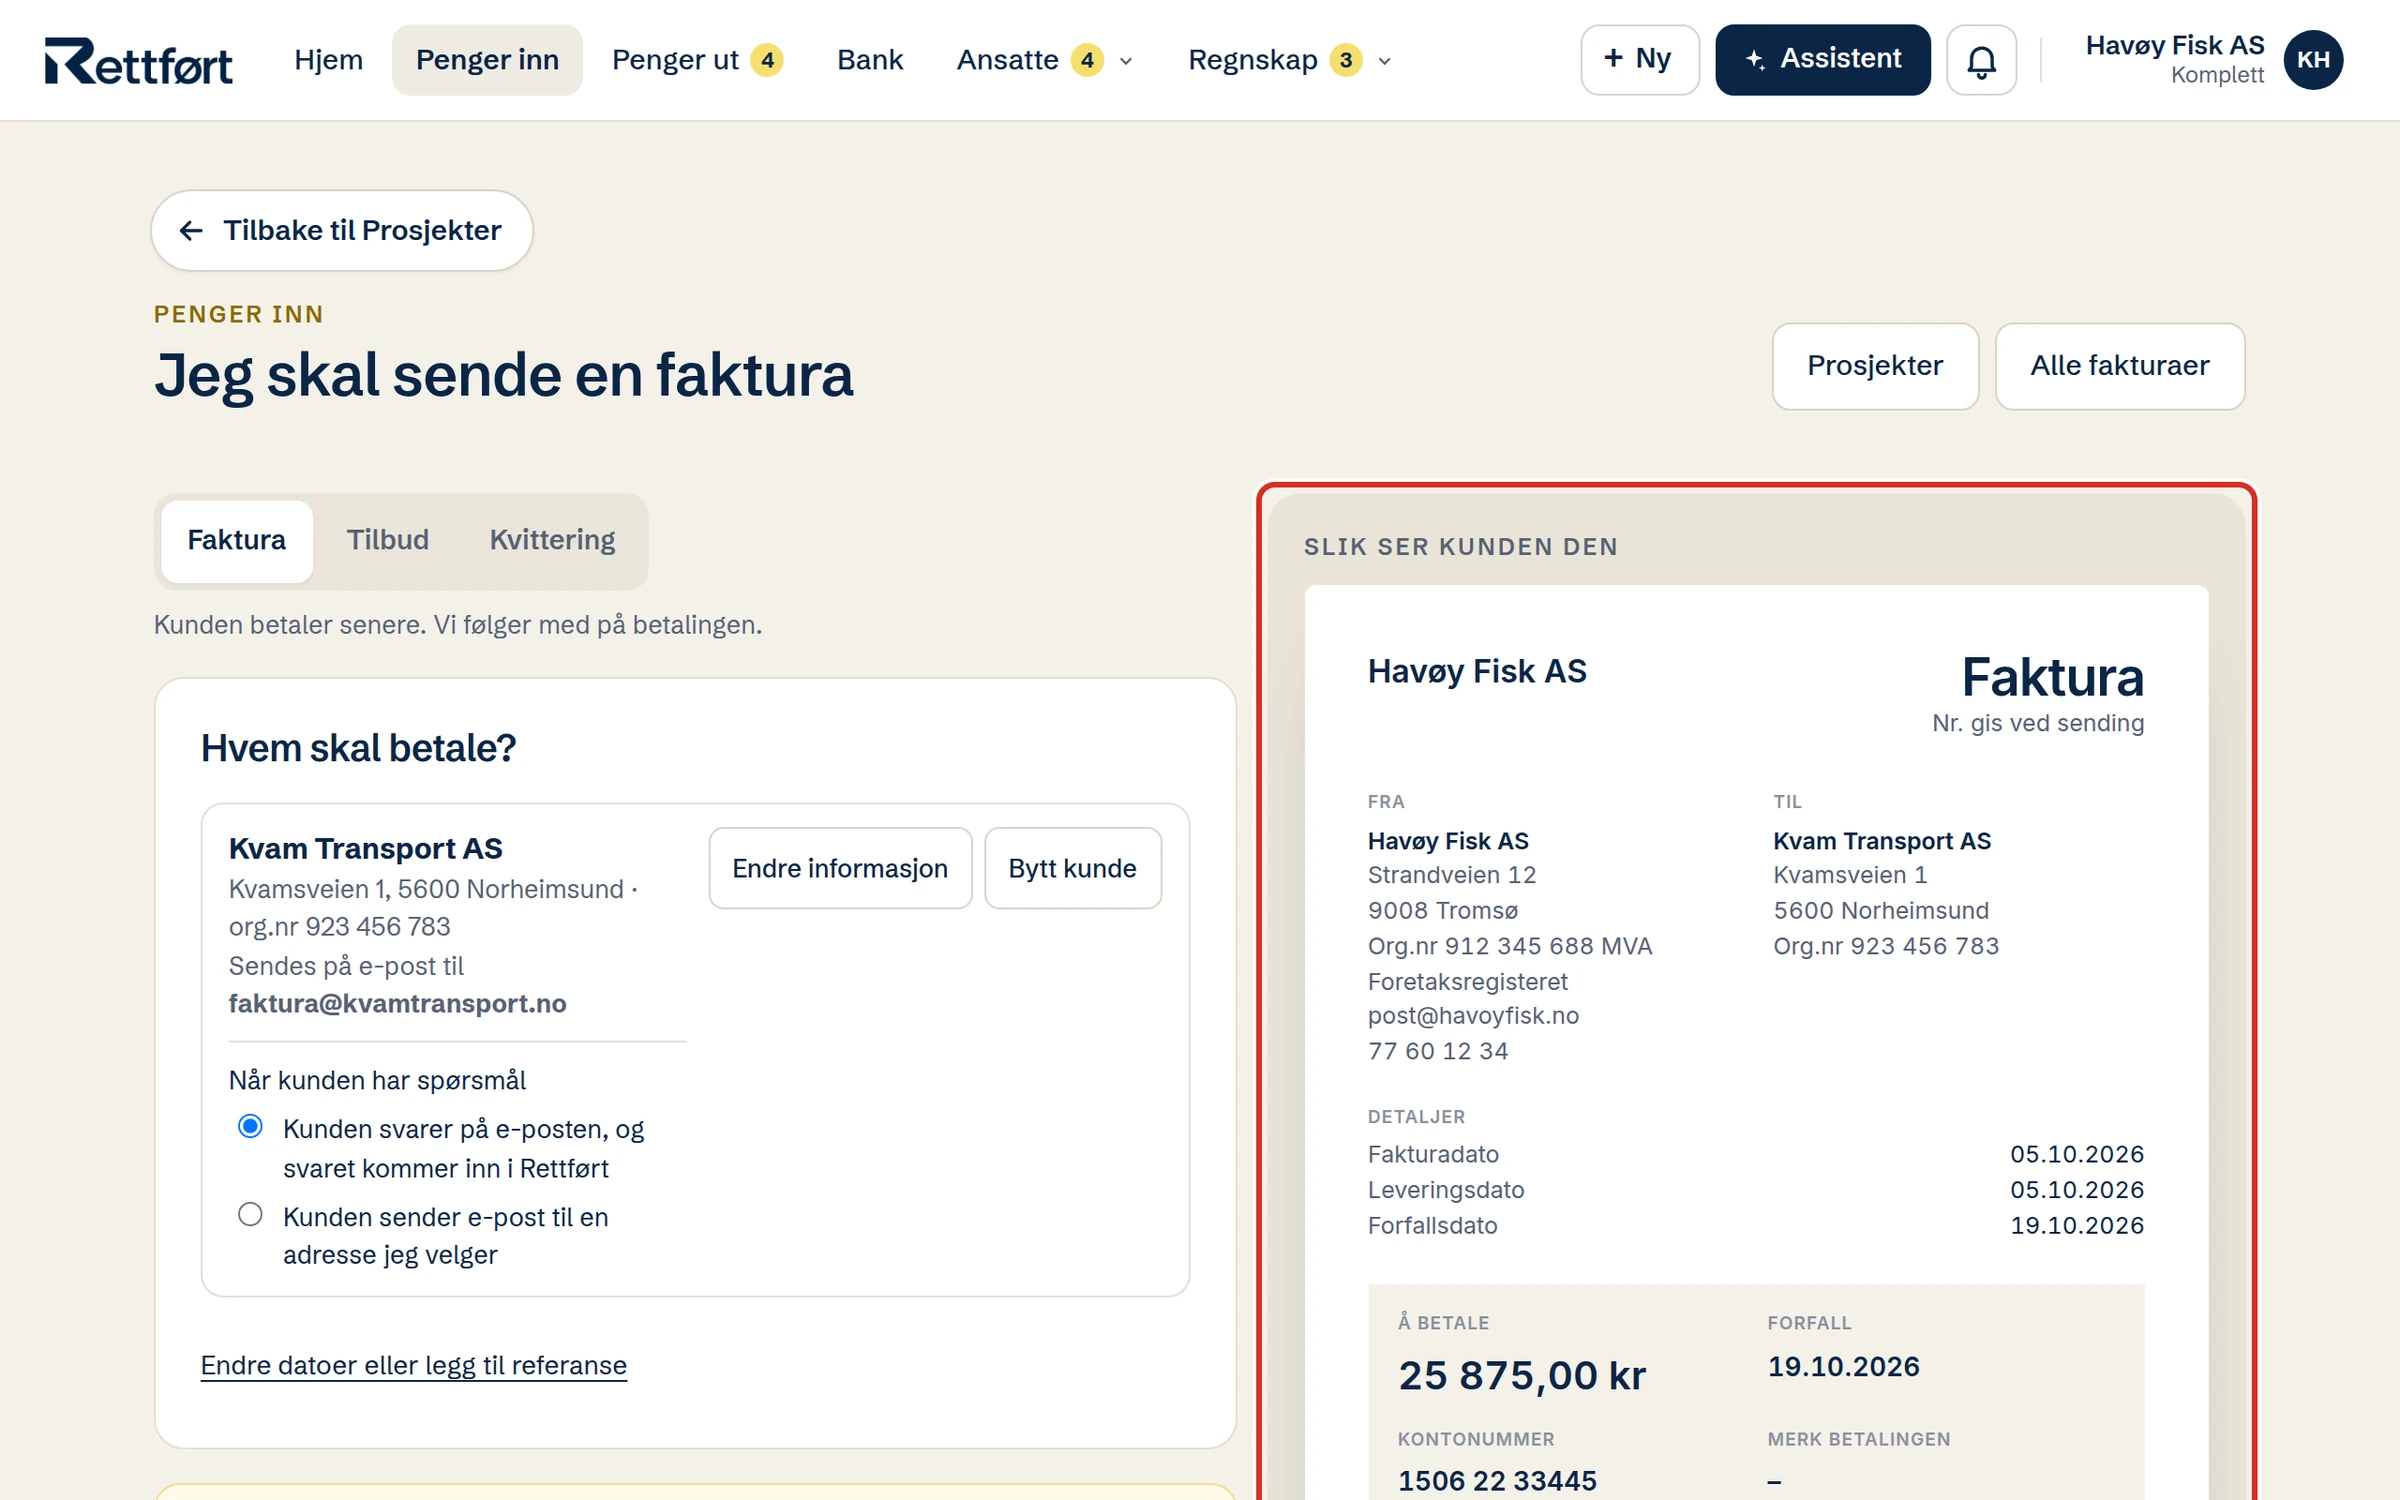Click the back arrow to Prosjekter
The image size is (2400, 1500).
(342, 230)
